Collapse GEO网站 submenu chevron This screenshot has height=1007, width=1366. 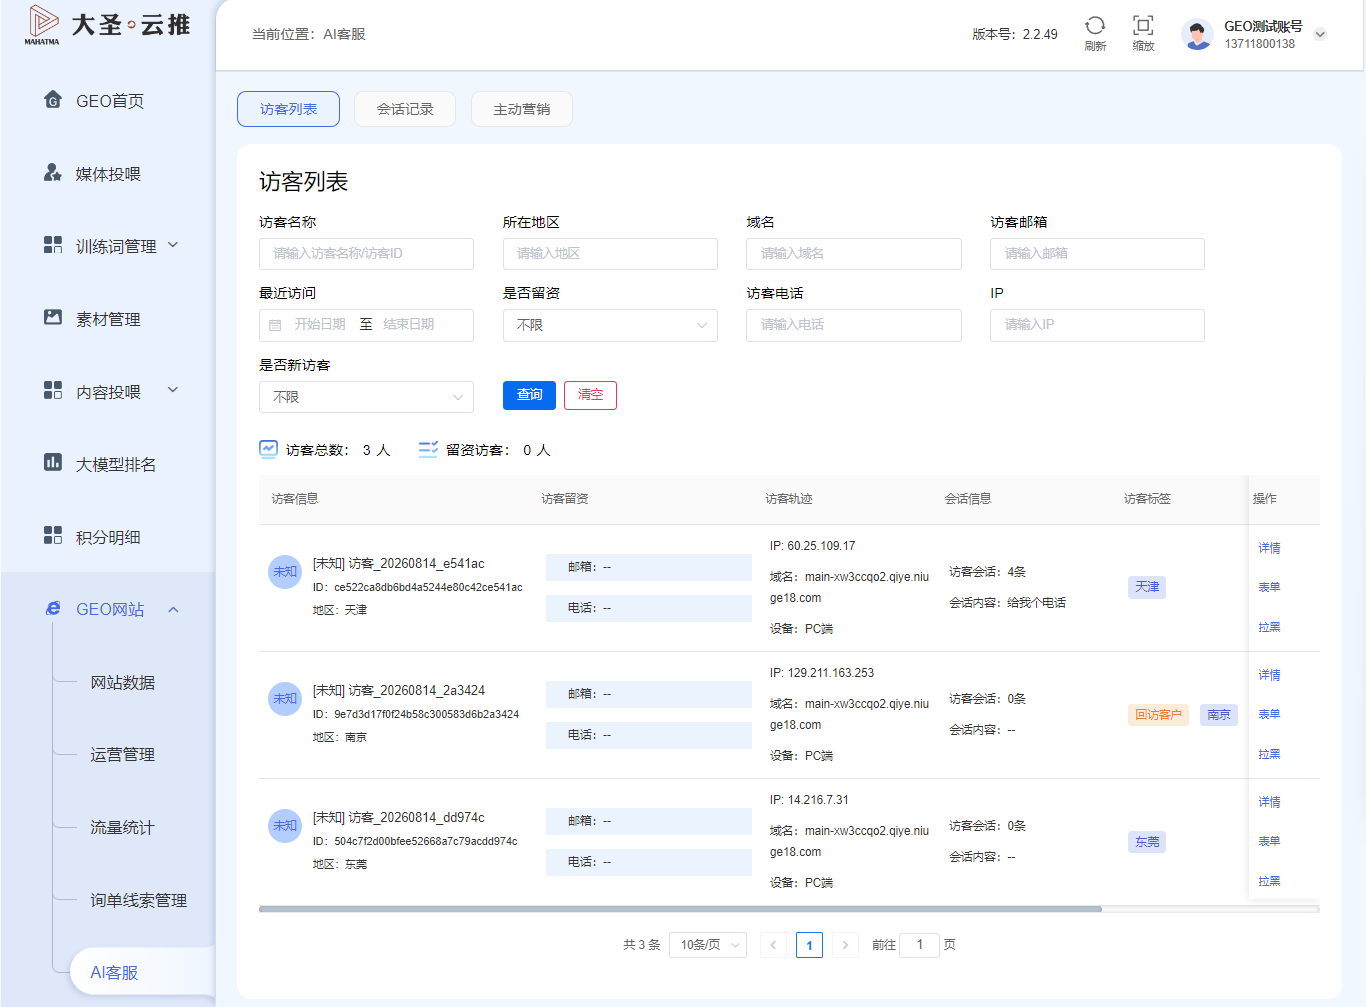pos(173,609)
